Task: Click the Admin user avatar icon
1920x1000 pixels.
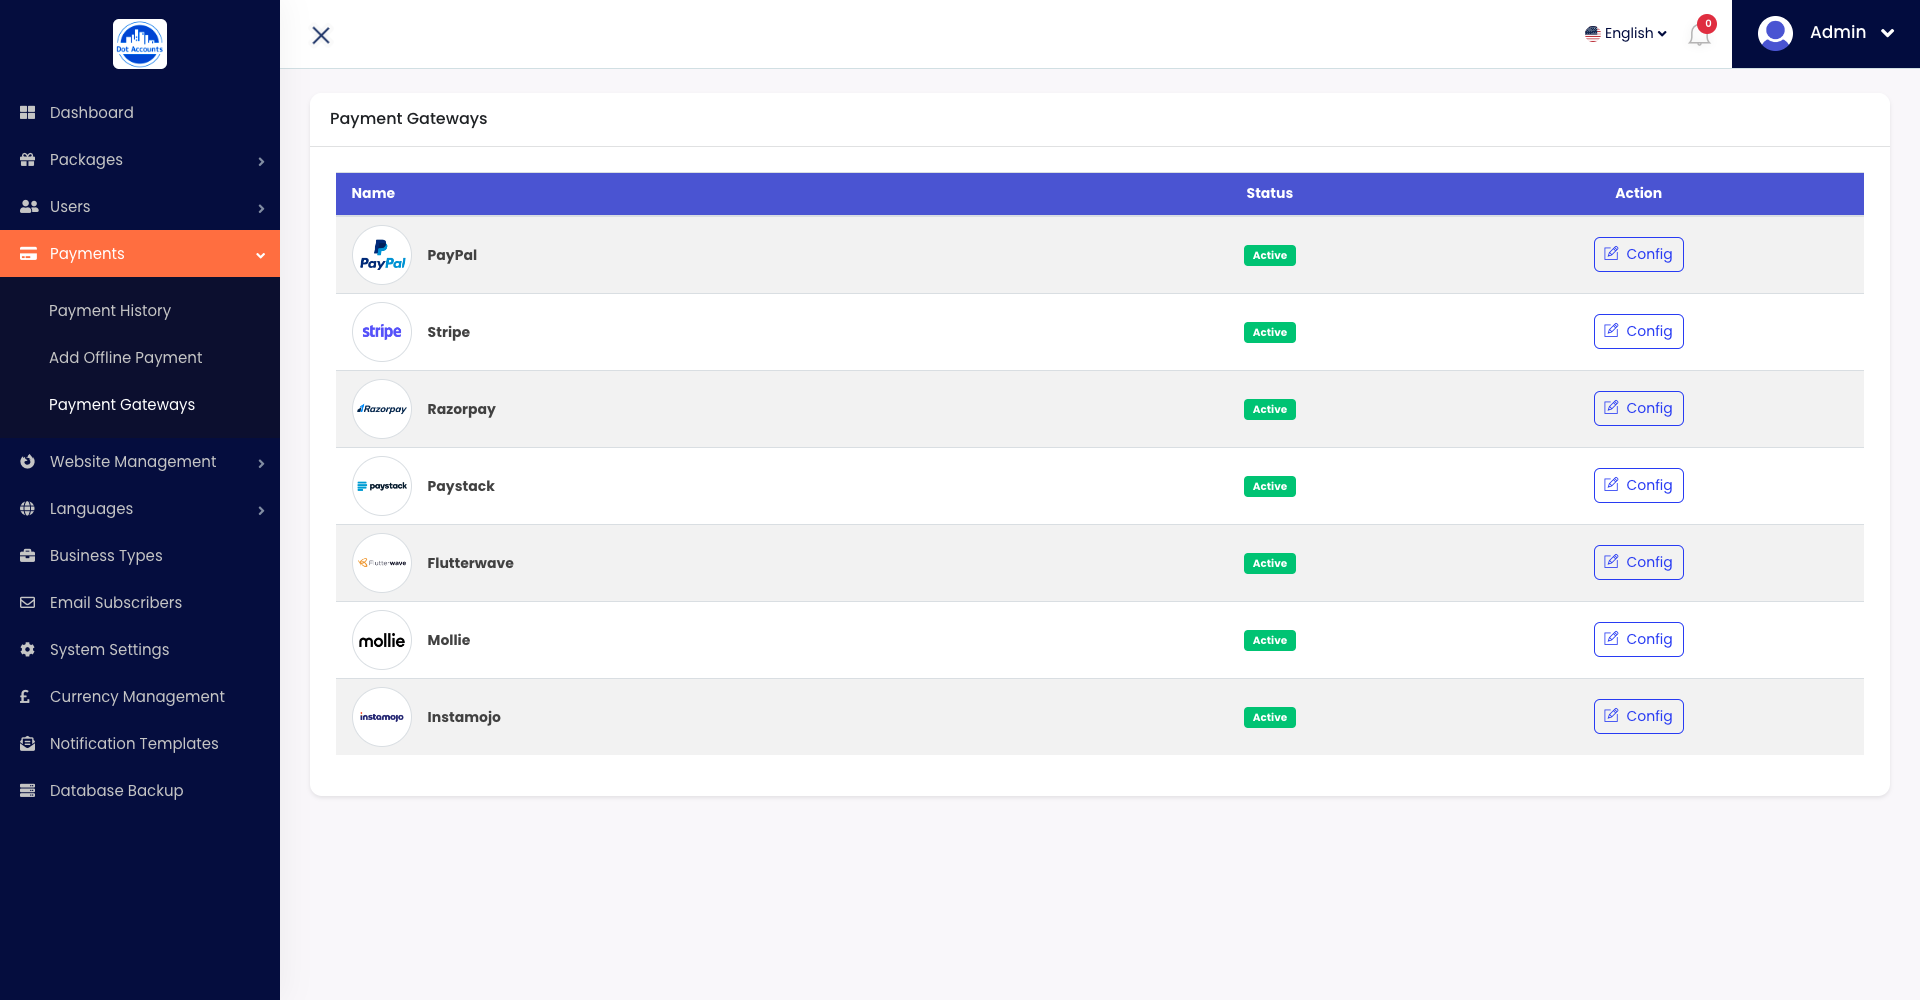Action: pos(1775,33)
